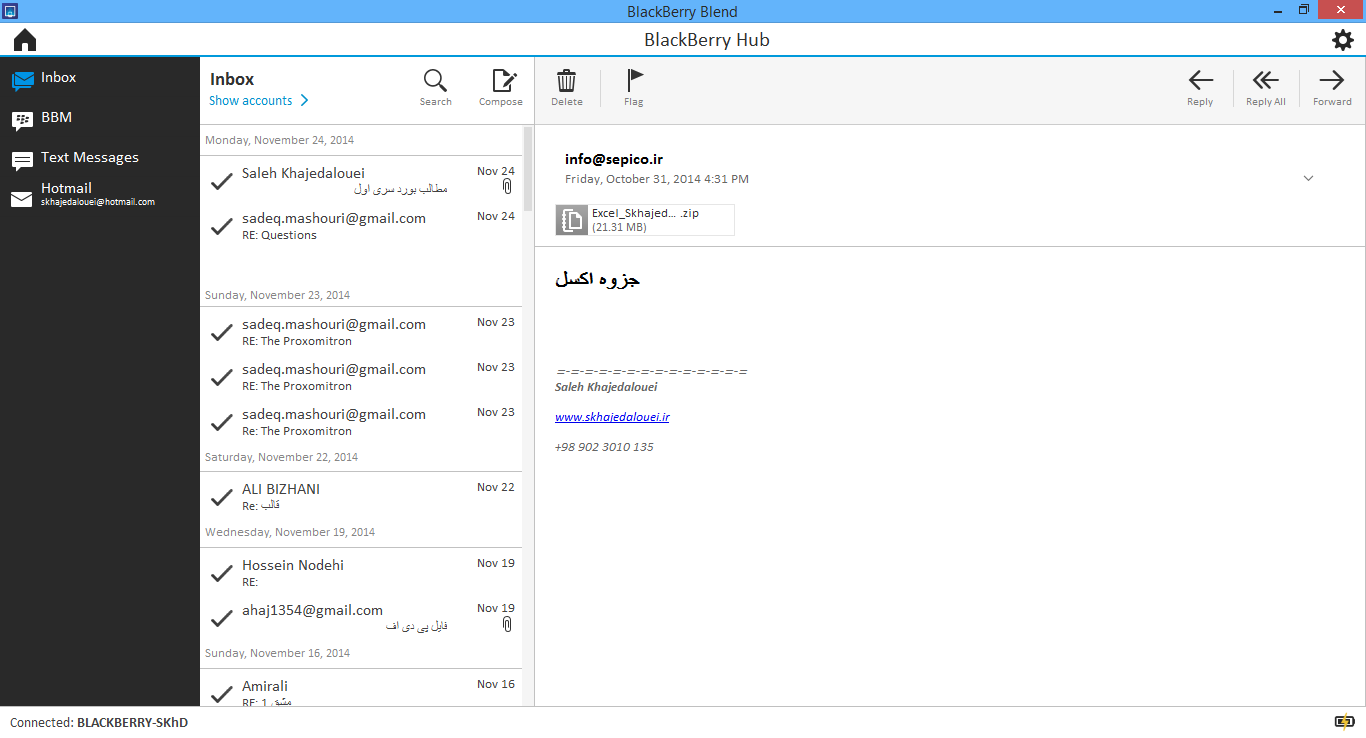Click the Reply All arrow icon

point(1265,82)
